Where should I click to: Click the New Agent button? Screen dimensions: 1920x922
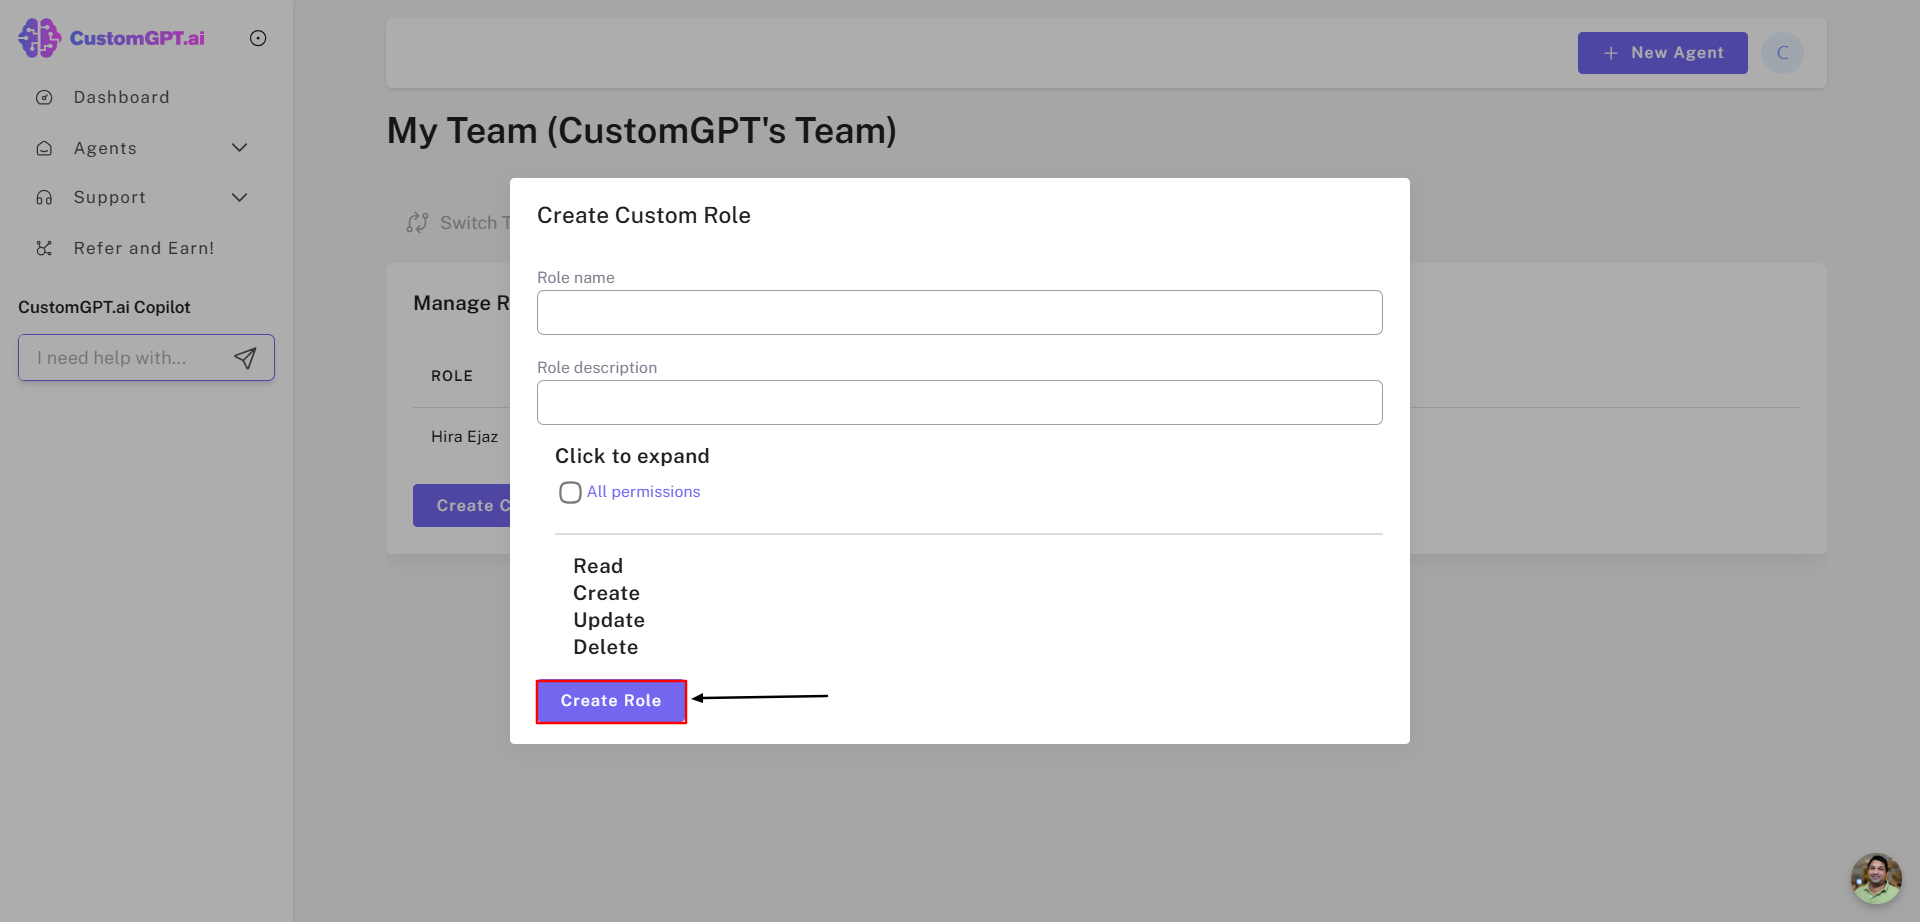pyautogui.click(x=1663, y=53)
